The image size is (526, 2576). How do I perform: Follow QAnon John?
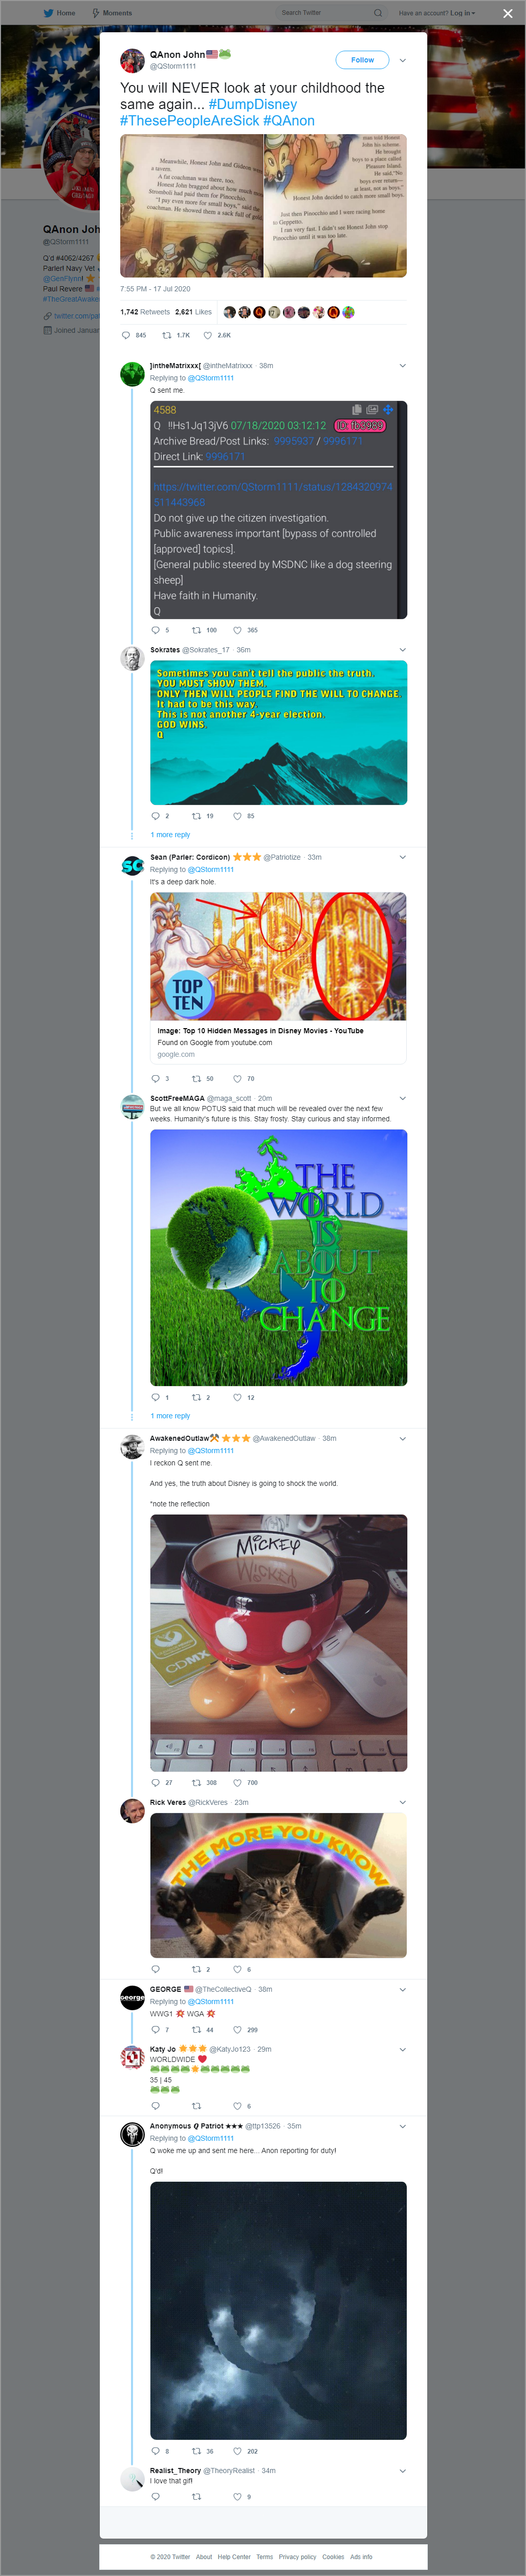point(362,60)
